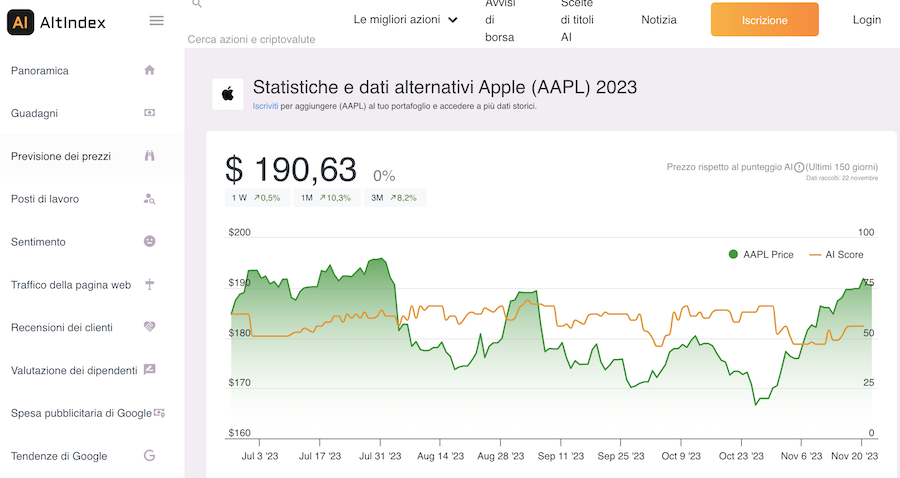Focus the Cerca azioni e criptovalute search field
Screen dimensions: 900x478
tap(251, 39)
